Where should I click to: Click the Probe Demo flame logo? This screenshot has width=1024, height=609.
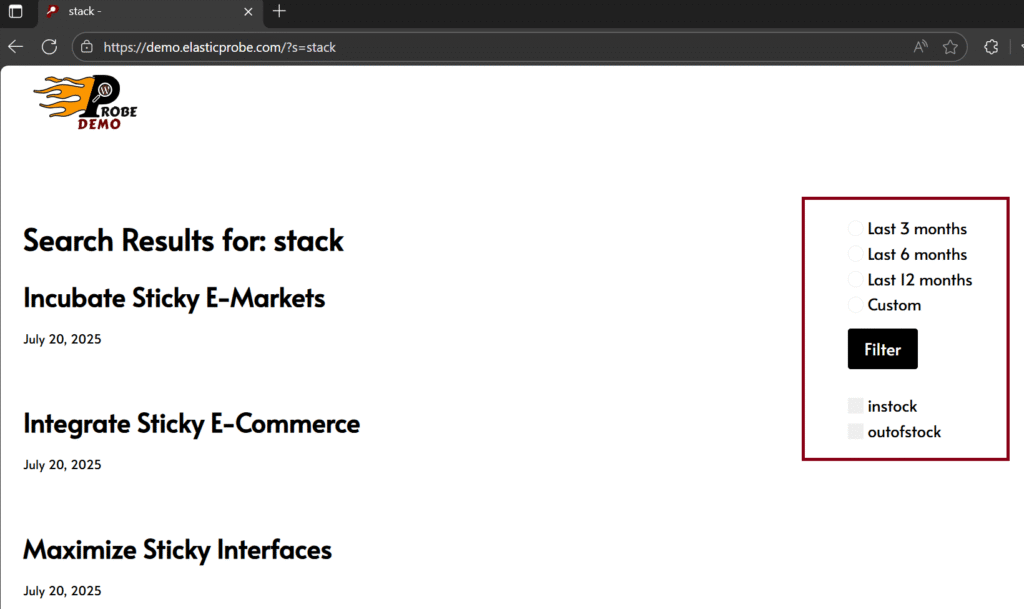click(85, 103)
